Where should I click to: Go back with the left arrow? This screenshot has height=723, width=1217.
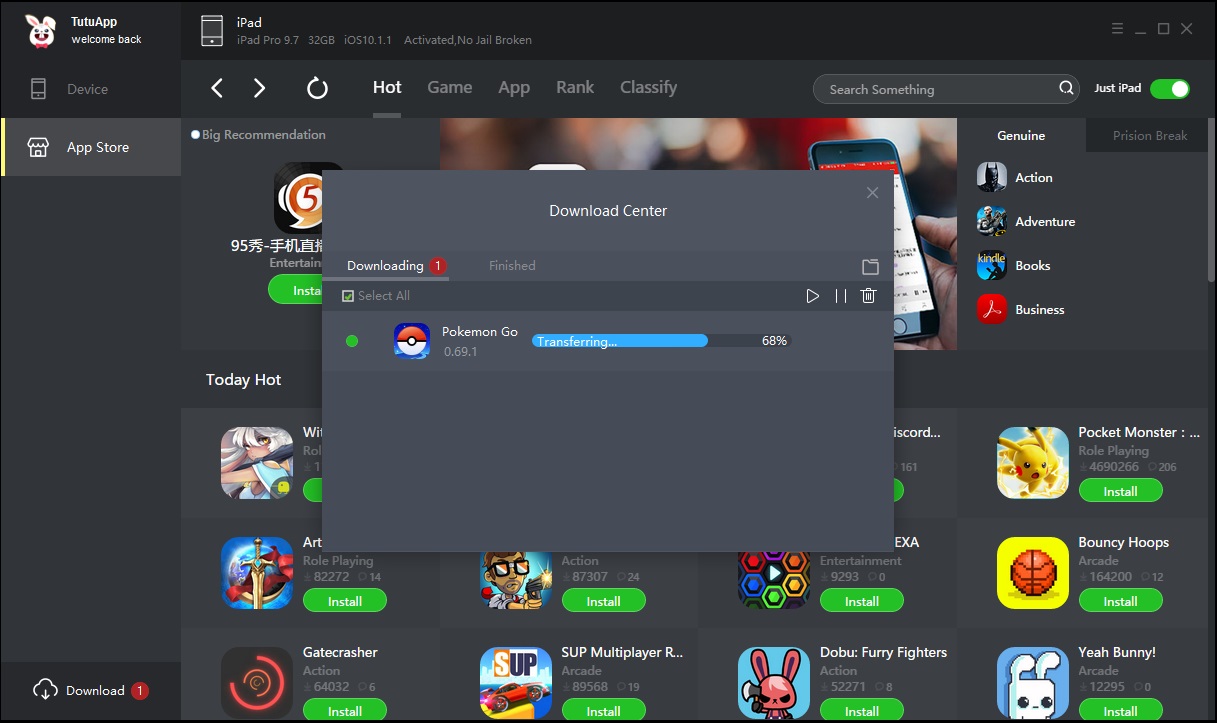[217, 88]
